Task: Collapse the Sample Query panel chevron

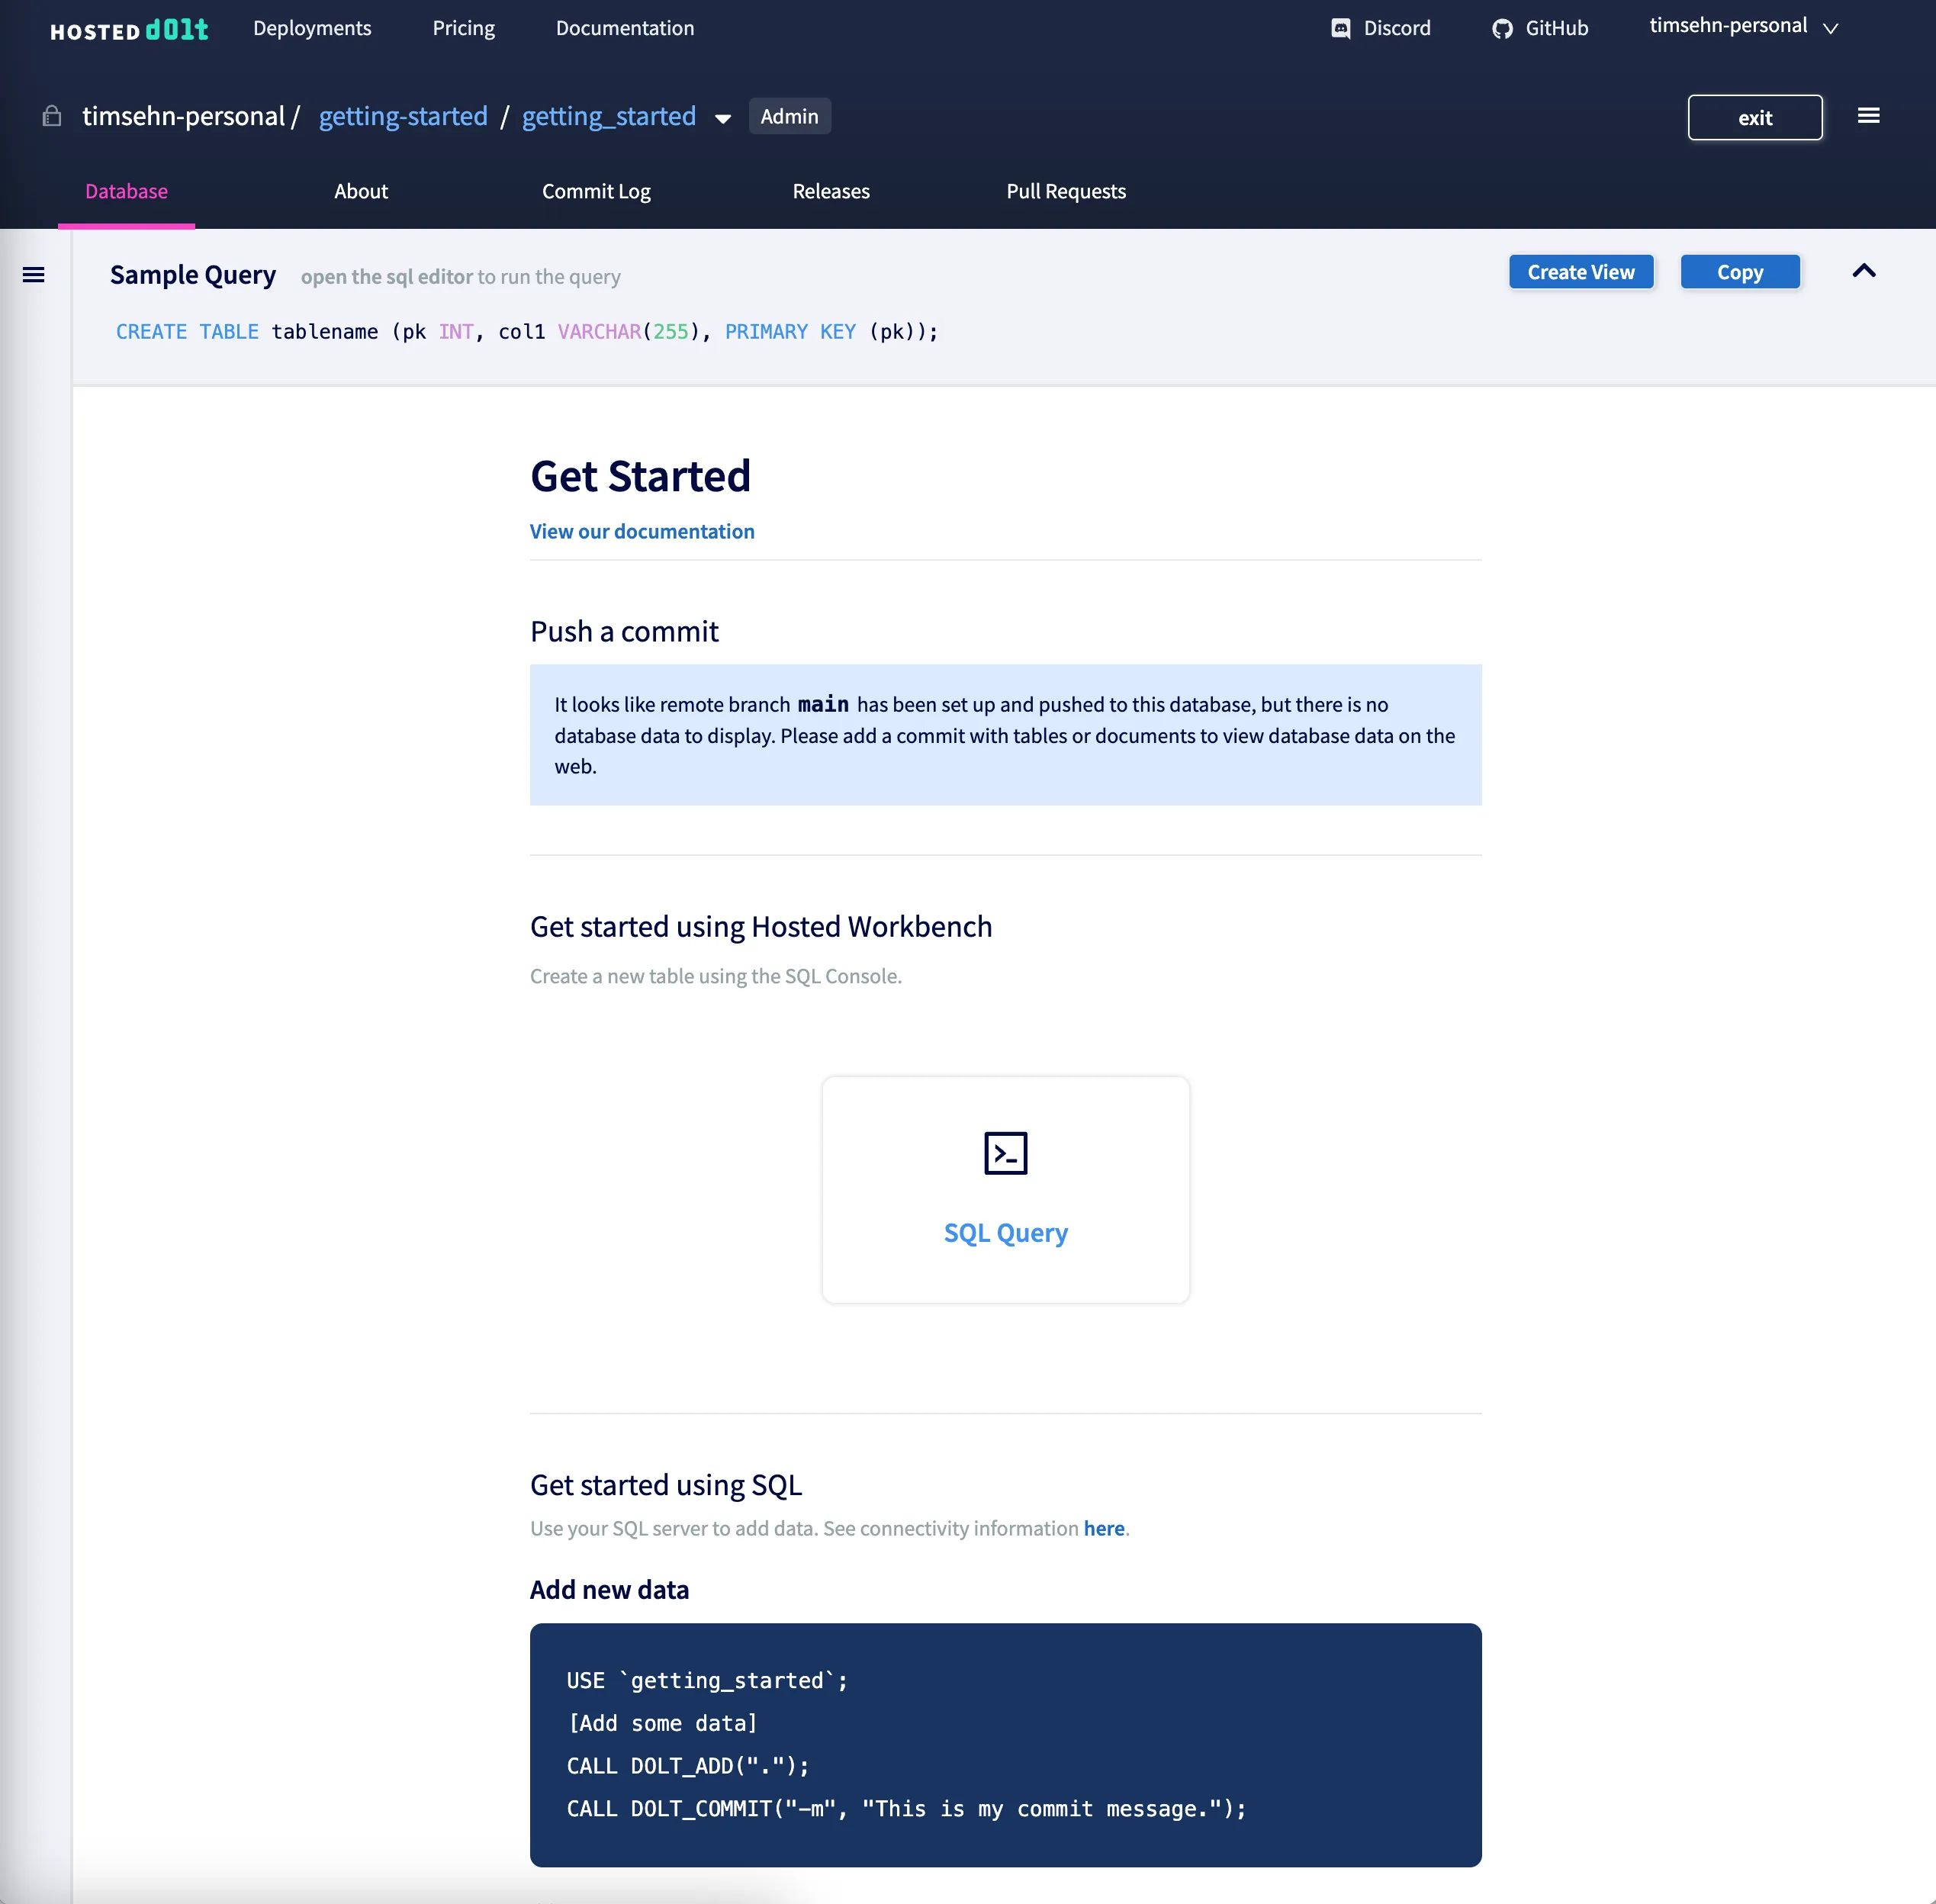Action: click(x=1864, y=271)
